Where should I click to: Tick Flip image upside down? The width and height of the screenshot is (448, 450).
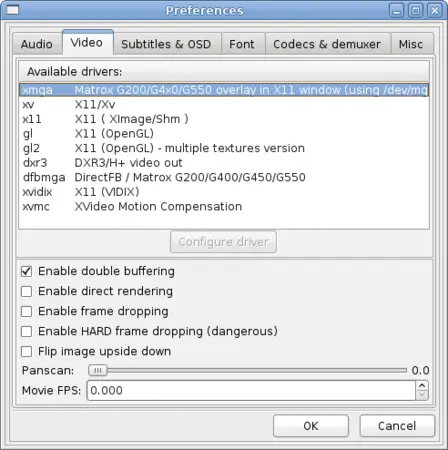coord(26,351)
